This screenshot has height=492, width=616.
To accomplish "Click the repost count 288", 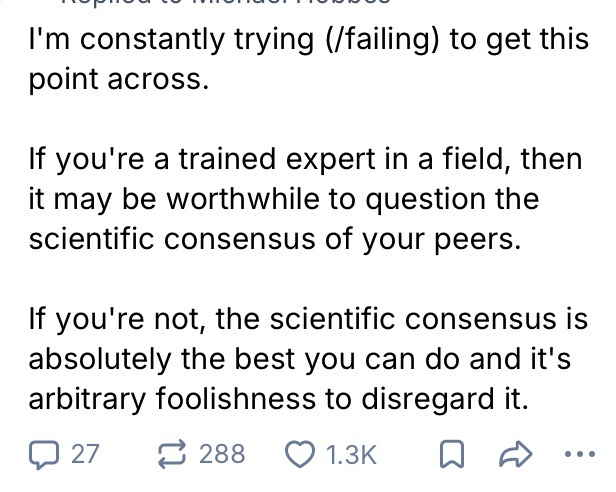I will pyautogui.click(x=221, y=453).
